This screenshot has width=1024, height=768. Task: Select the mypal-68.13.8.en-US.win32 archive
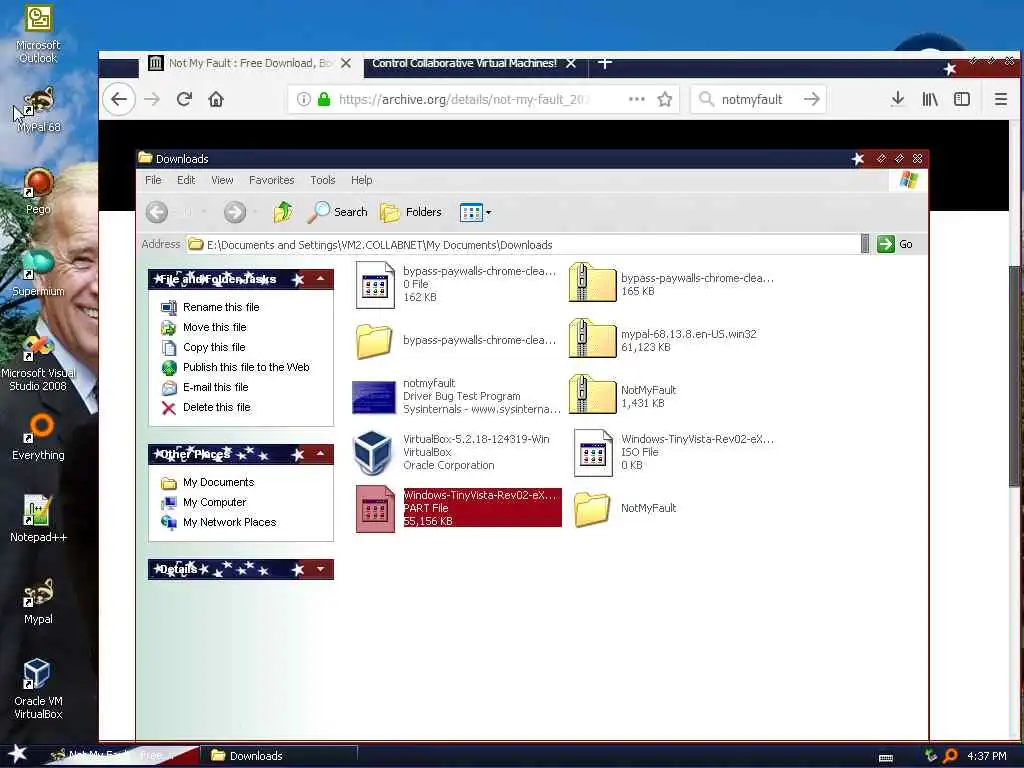click(663, 340)
